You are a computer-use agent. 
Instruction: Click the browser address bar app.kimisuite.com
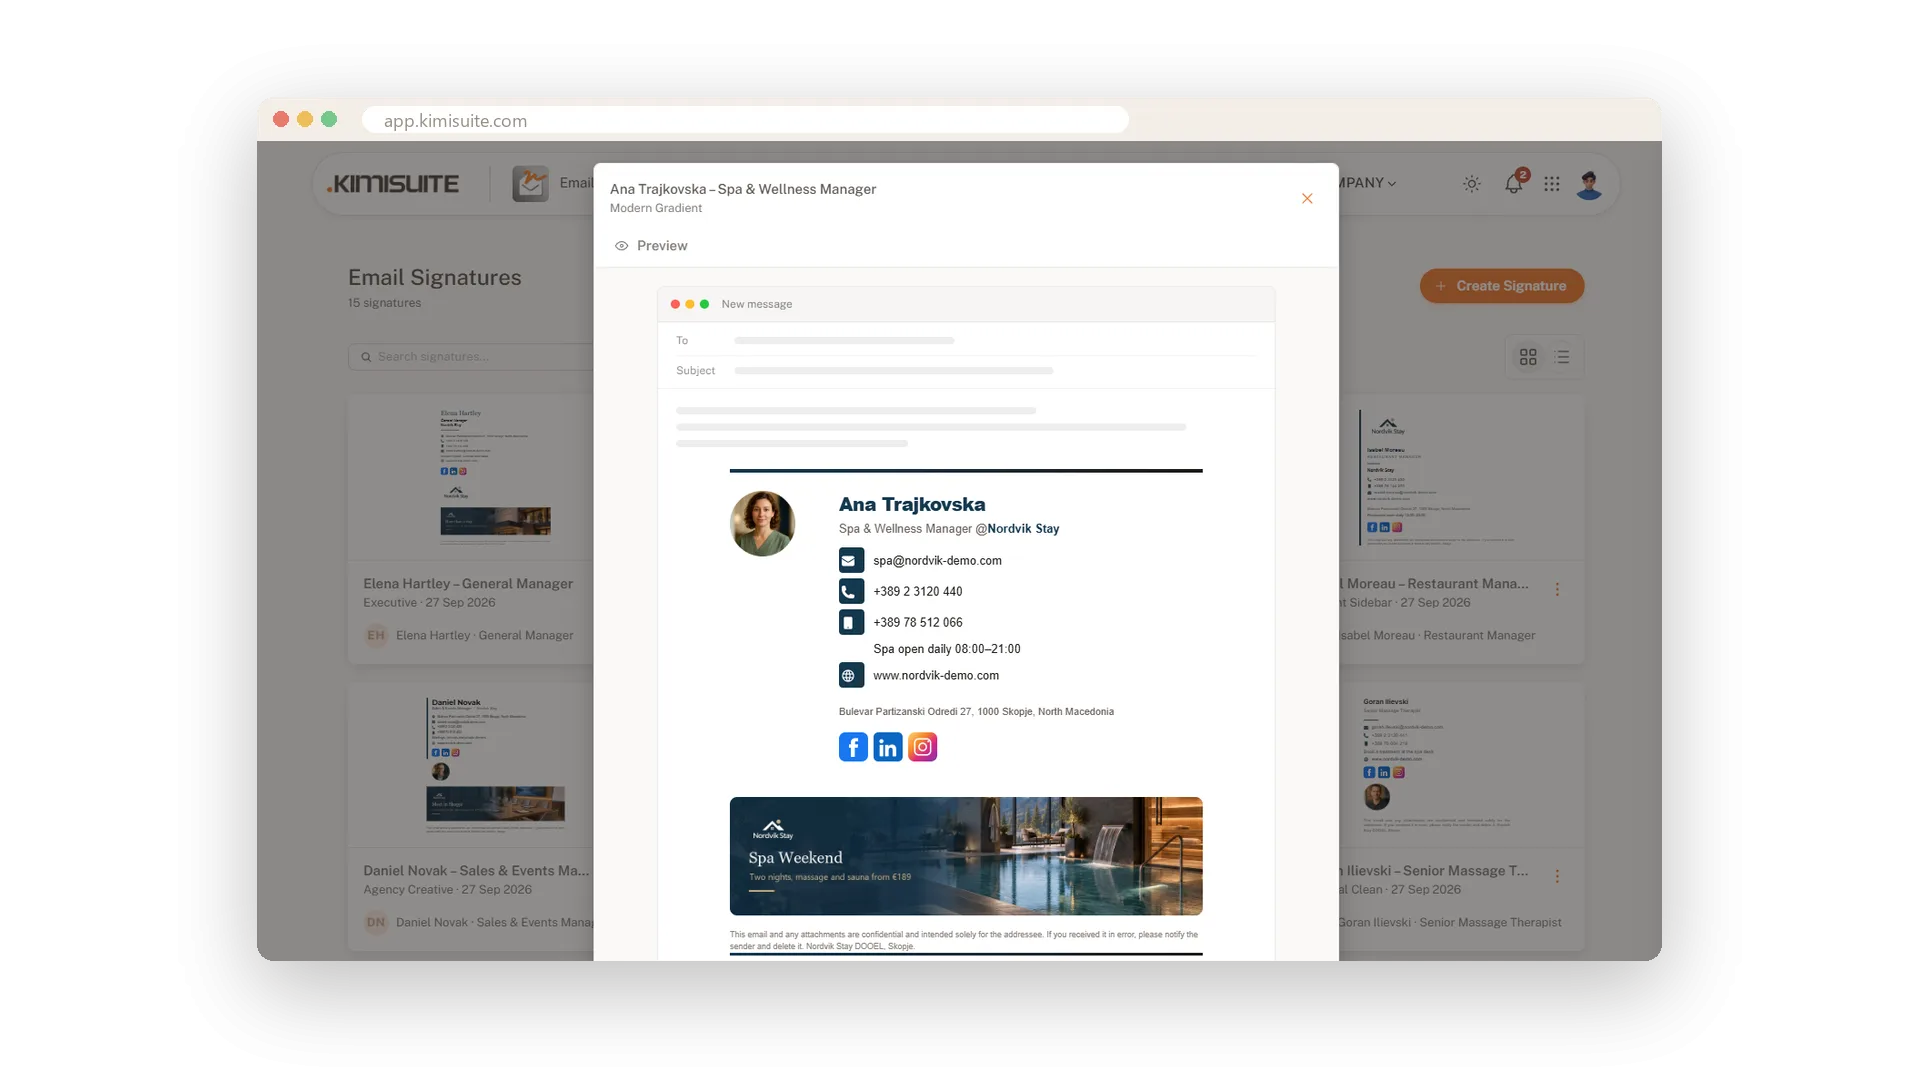745,120
